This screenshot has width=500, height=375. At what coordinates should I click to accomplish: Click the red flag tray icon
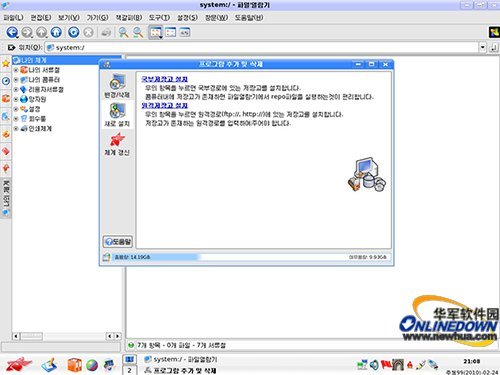[x=386, y=364]
